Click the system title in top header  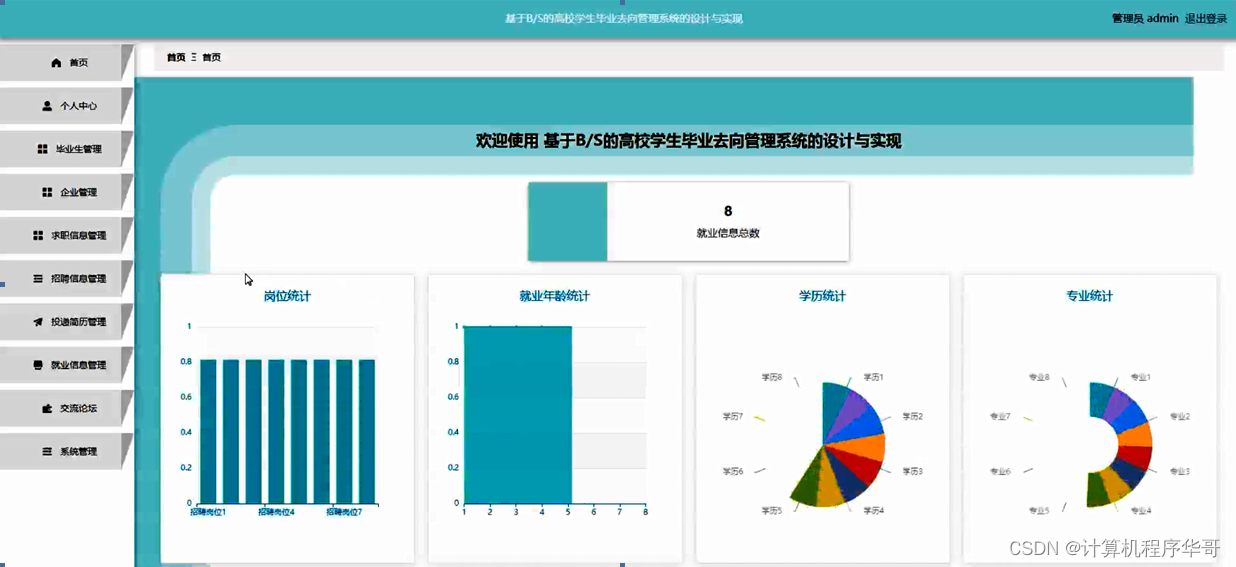pos(623,19)
